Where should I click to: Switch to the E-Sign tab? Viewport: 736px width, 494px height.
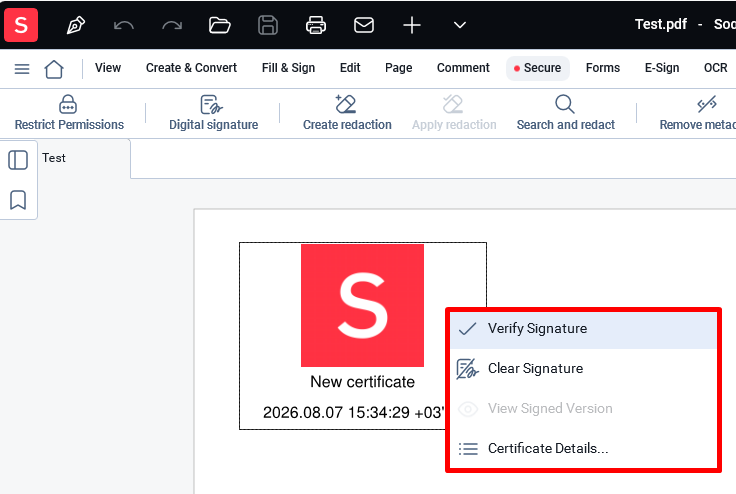click(x=662, y=68)
